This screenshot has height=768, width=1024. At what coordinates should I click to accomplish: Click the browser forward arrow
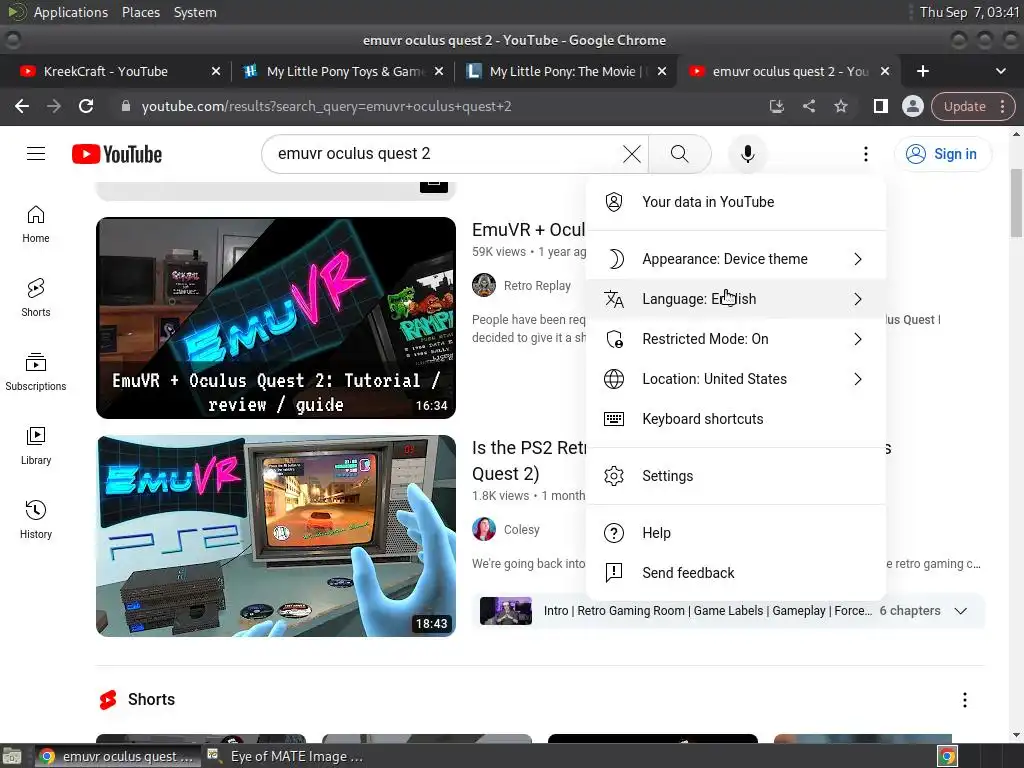pyautogui.click(x=54, y=106)
